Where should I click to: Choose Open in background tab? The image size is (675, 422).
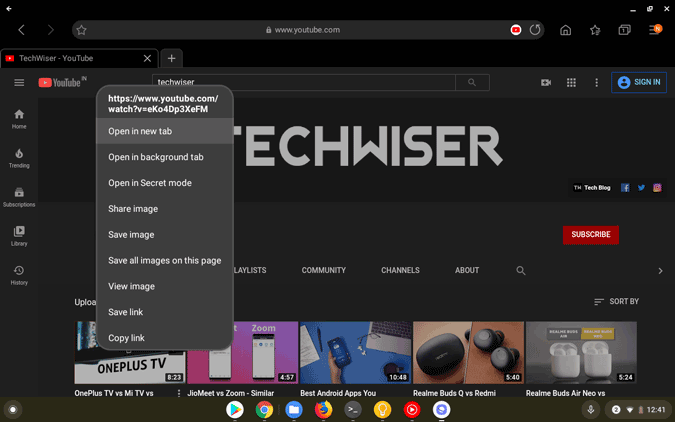coord(165,157)
